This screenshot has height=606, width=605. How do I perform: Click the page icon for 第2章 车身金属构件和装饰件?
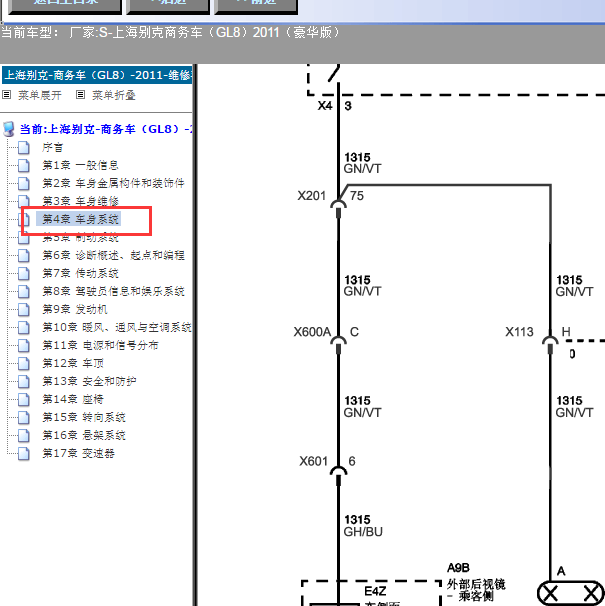24,183
